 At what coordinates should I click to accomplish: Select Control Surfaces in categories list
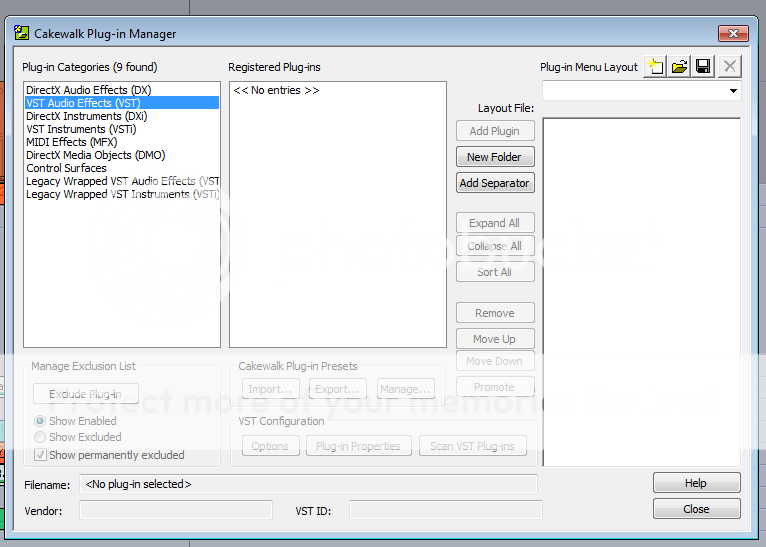66,168
